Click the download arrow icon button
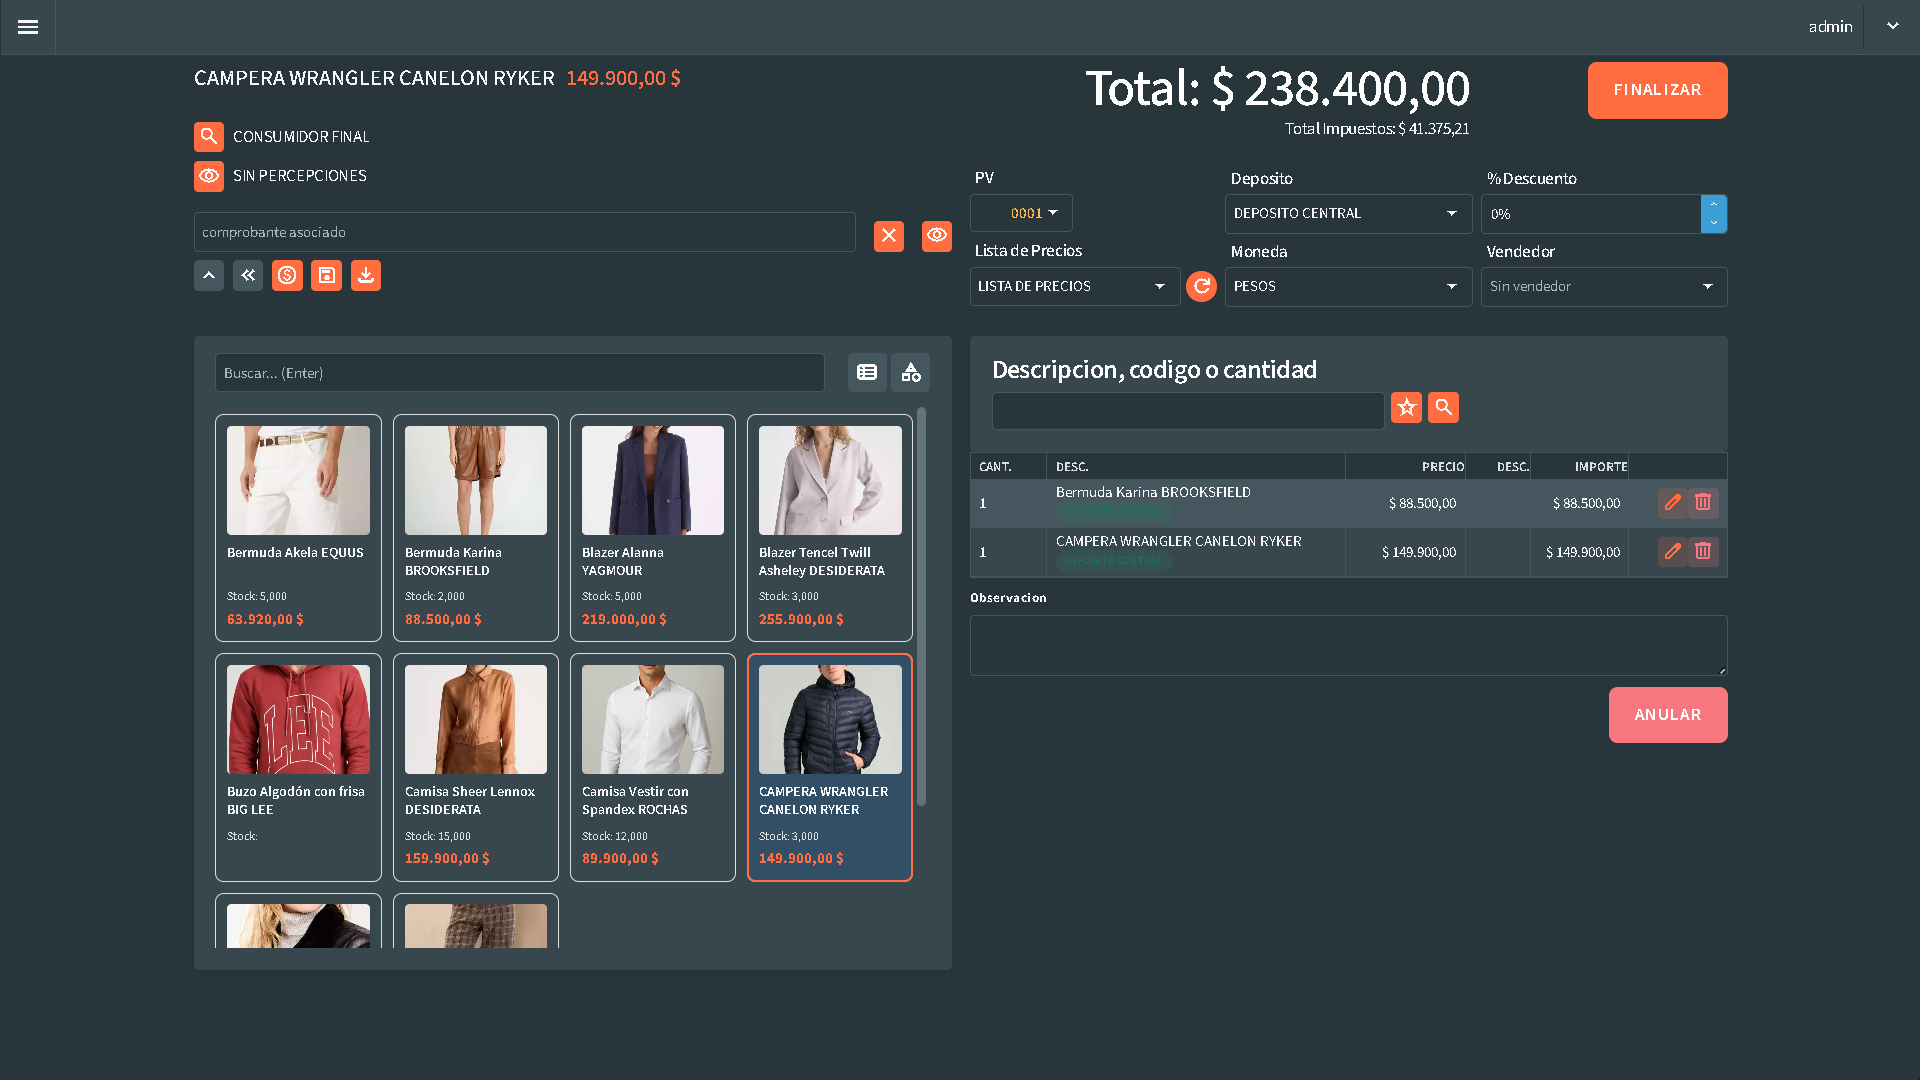Image resolution: width=1920 pixels, height=1080 pixels. pos(366,276)
